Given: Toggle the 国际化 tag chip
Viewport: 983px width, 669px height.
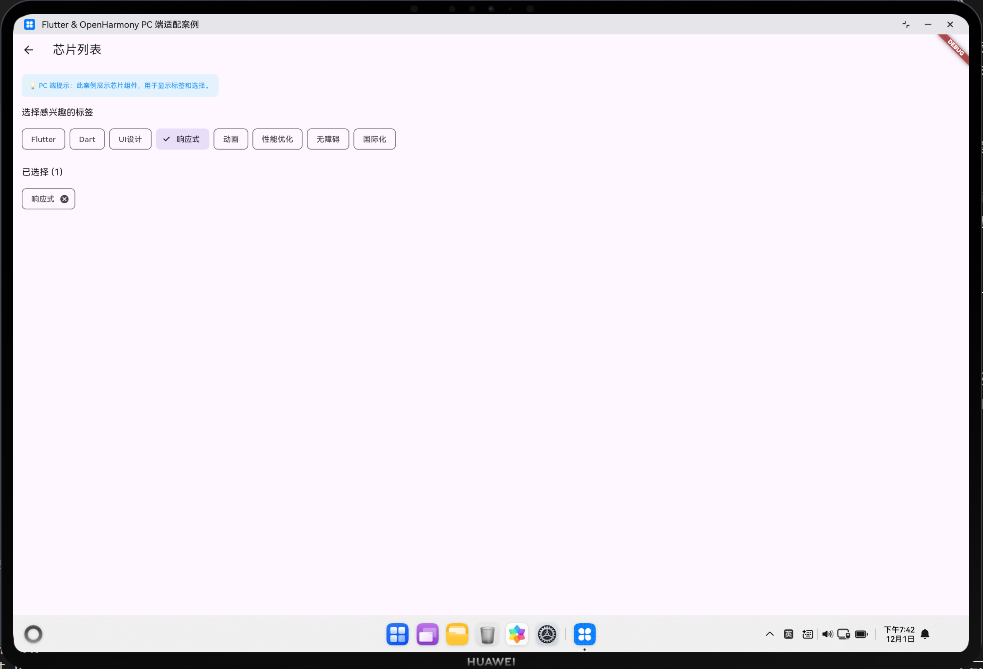Looking at the screenshot, I should click(374, 139).
